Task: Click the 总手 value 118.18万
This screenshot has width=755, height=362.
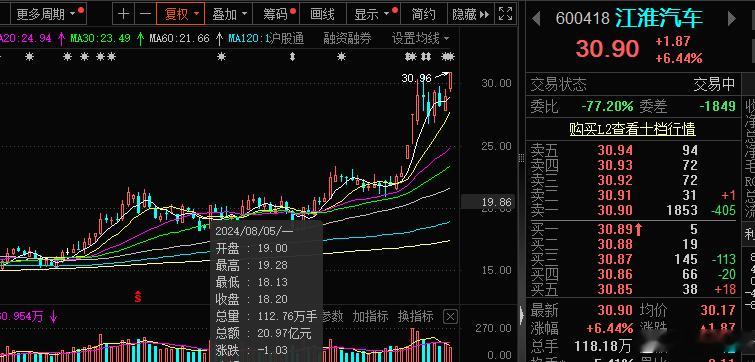Action: point(603,345)
